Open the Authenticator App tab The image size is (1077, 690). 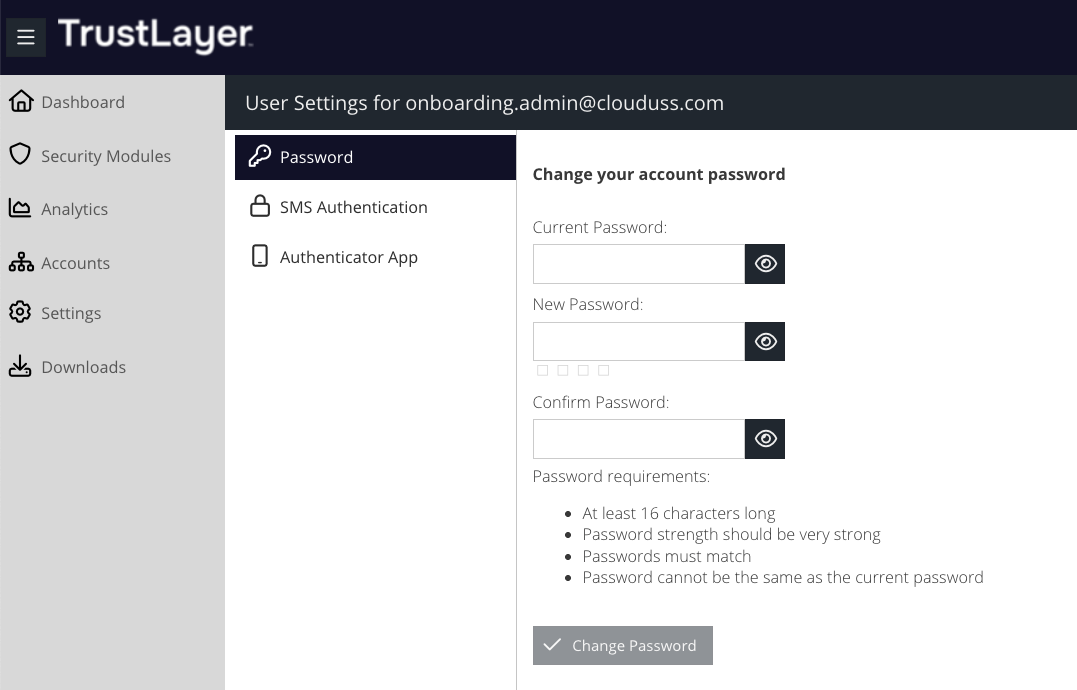(x=375, y=257)
